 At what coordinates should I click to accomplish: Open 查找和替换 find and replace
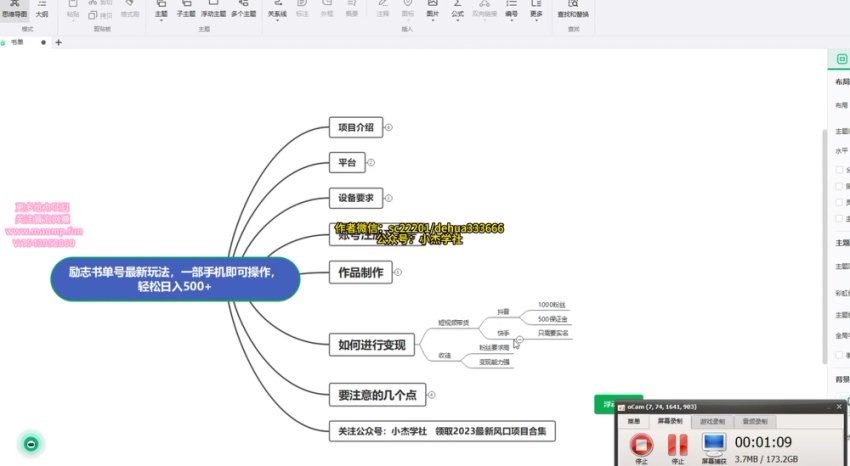coord(572,11)
